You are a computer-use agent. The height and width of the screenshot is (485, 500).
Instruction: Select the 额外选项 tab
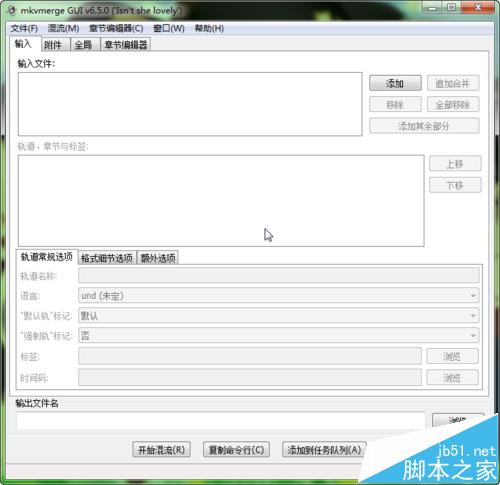tap(158, 258)
